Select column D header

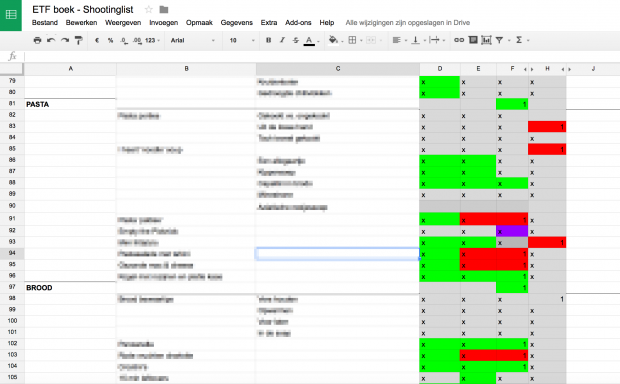440,69
